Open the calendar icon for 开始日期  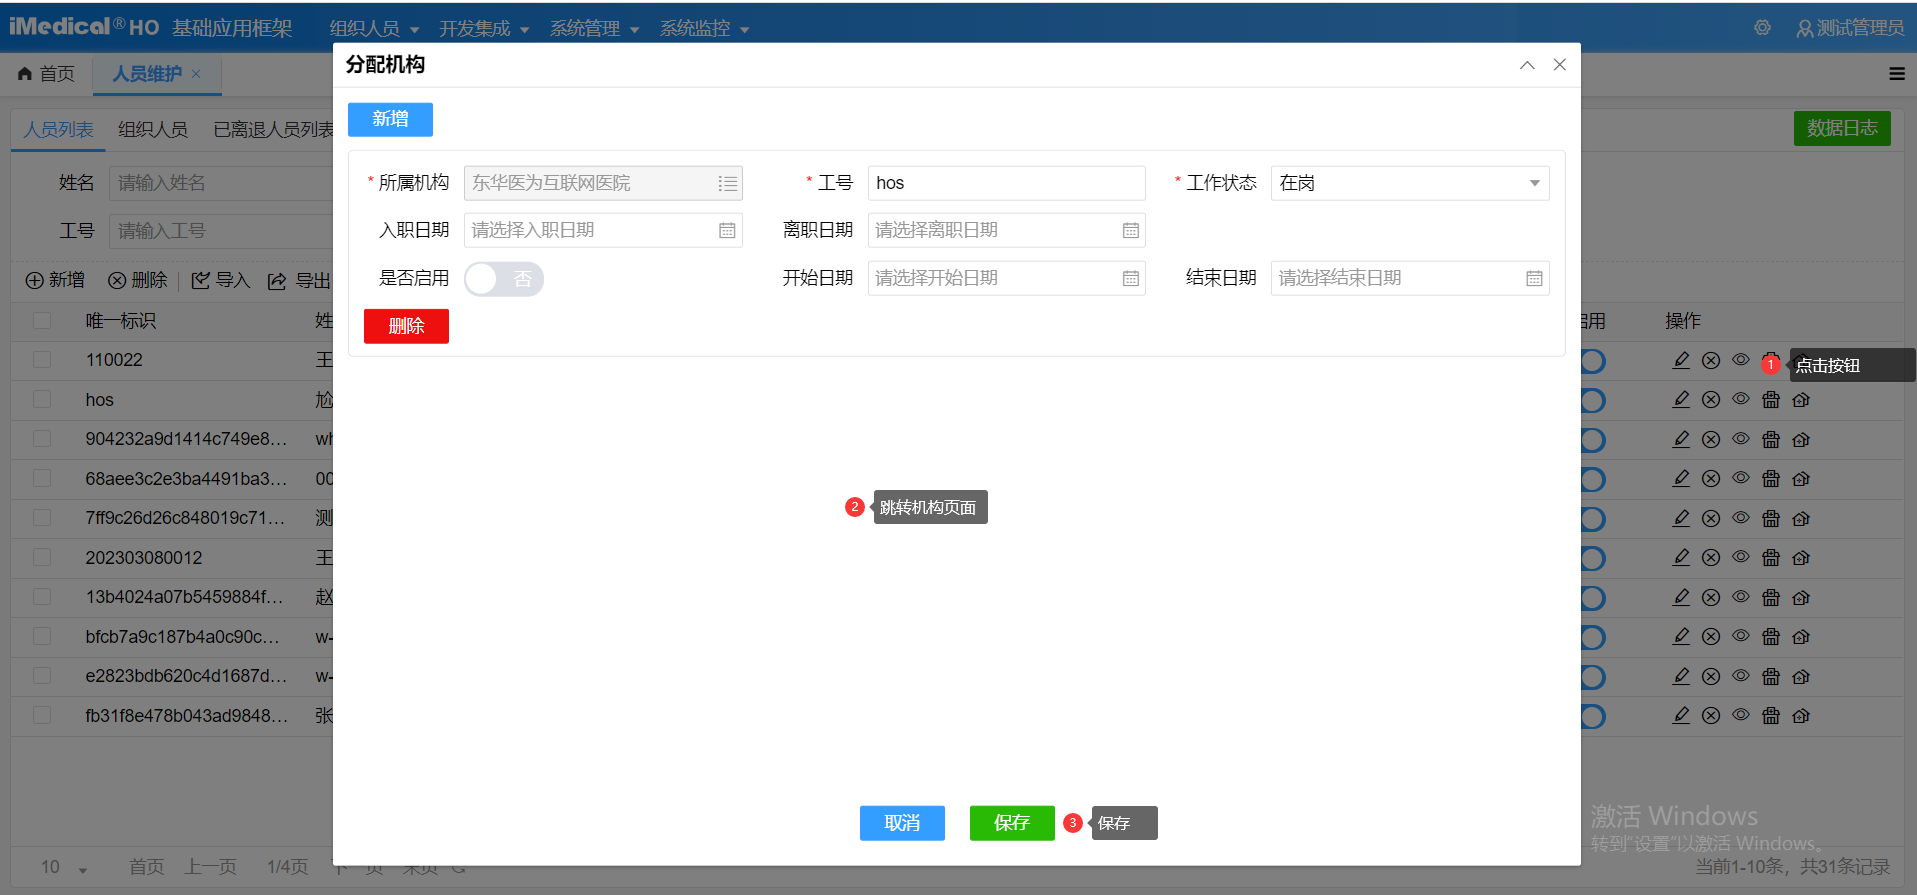click(1130, 279)
